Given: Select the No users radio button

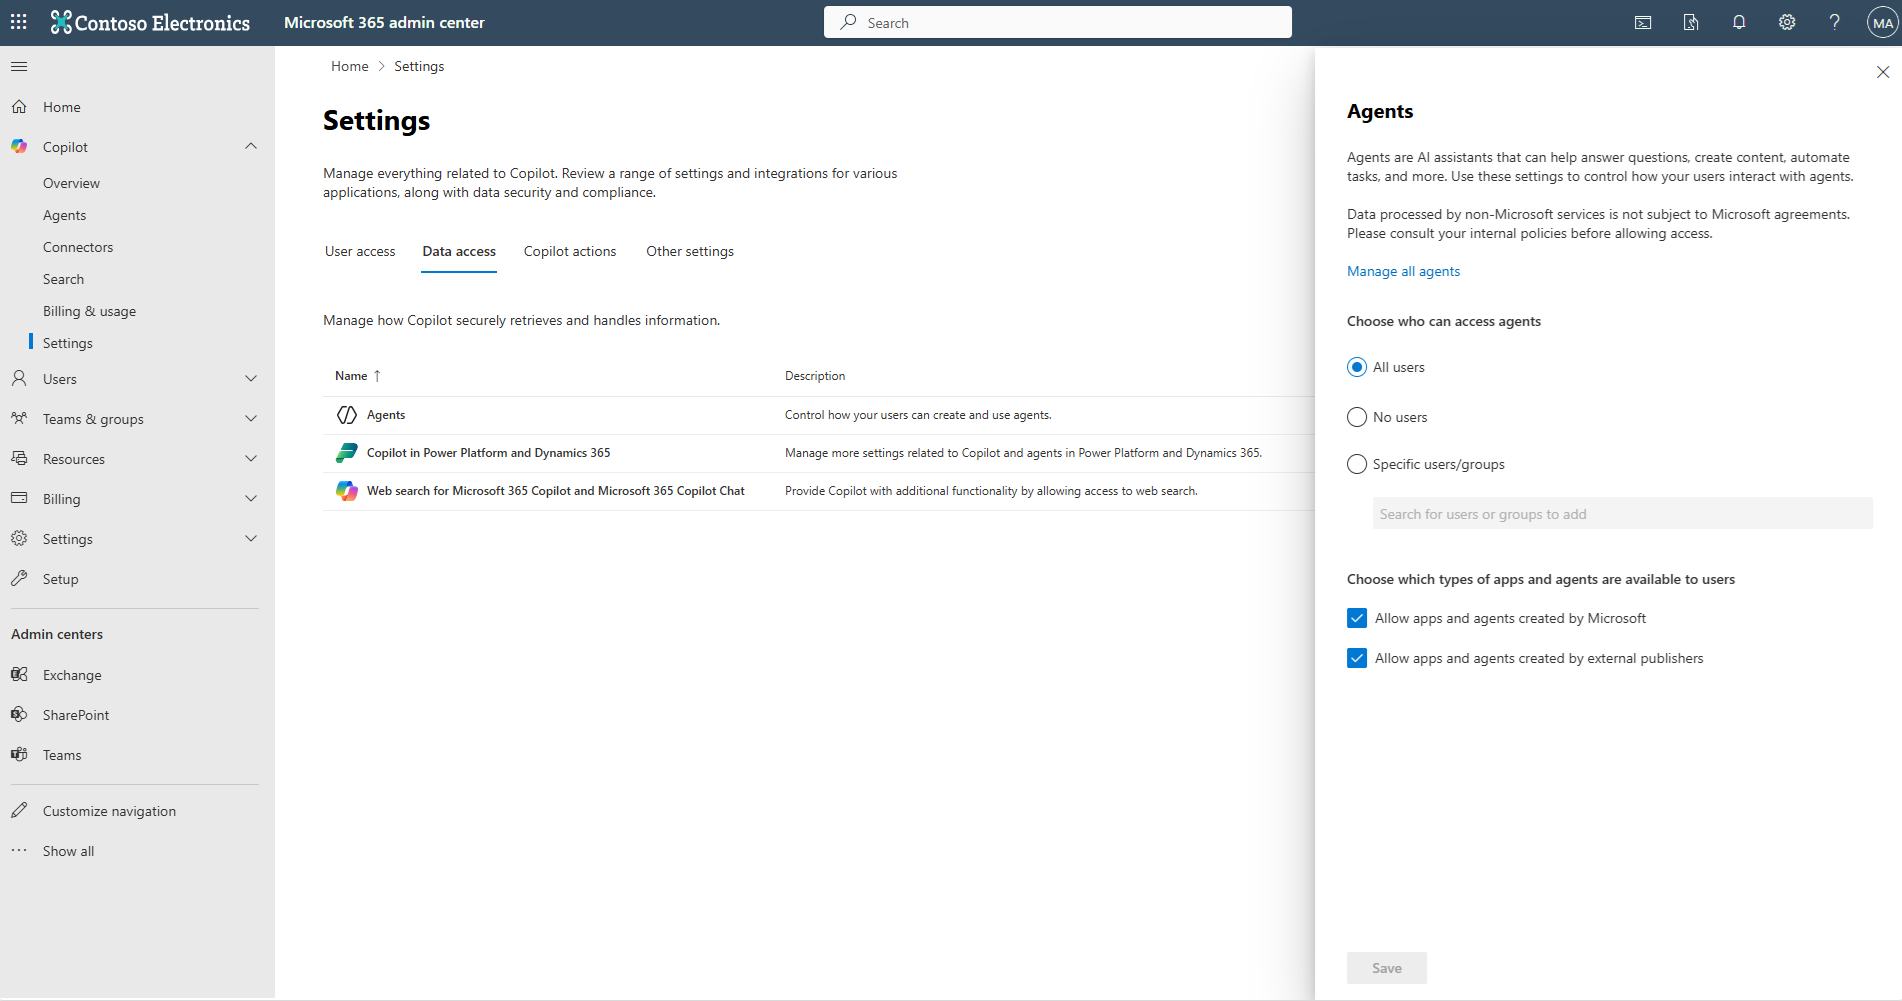Looking at the screenshot, I should pos(1356,417).
